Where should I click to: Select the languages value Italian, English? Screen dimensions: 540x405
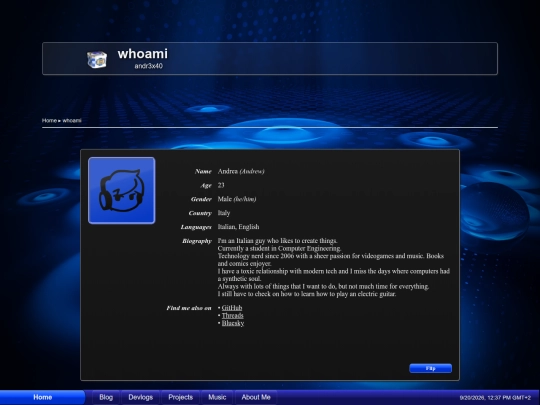[x=238, y=227]
